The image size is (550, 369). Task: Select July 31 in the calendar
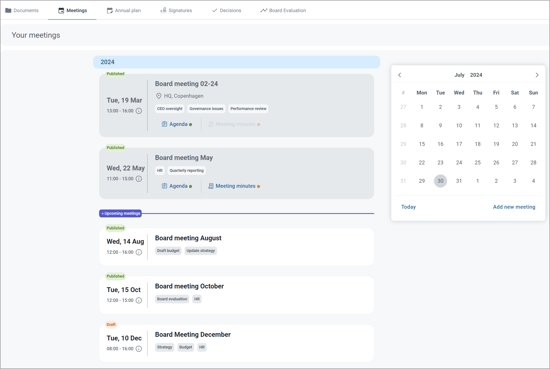click(x=459, y=181)
